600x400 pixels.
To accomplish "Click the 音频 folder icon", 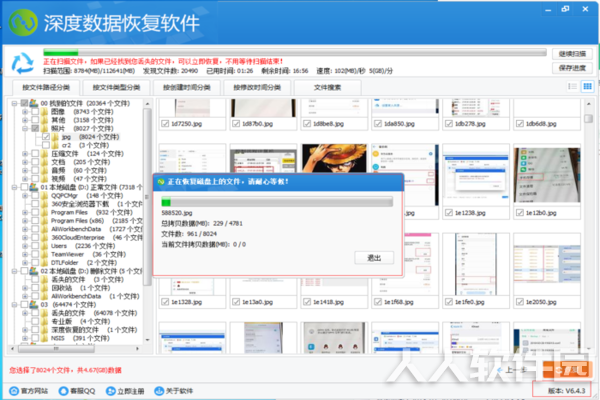I will (x=45, y=170).
